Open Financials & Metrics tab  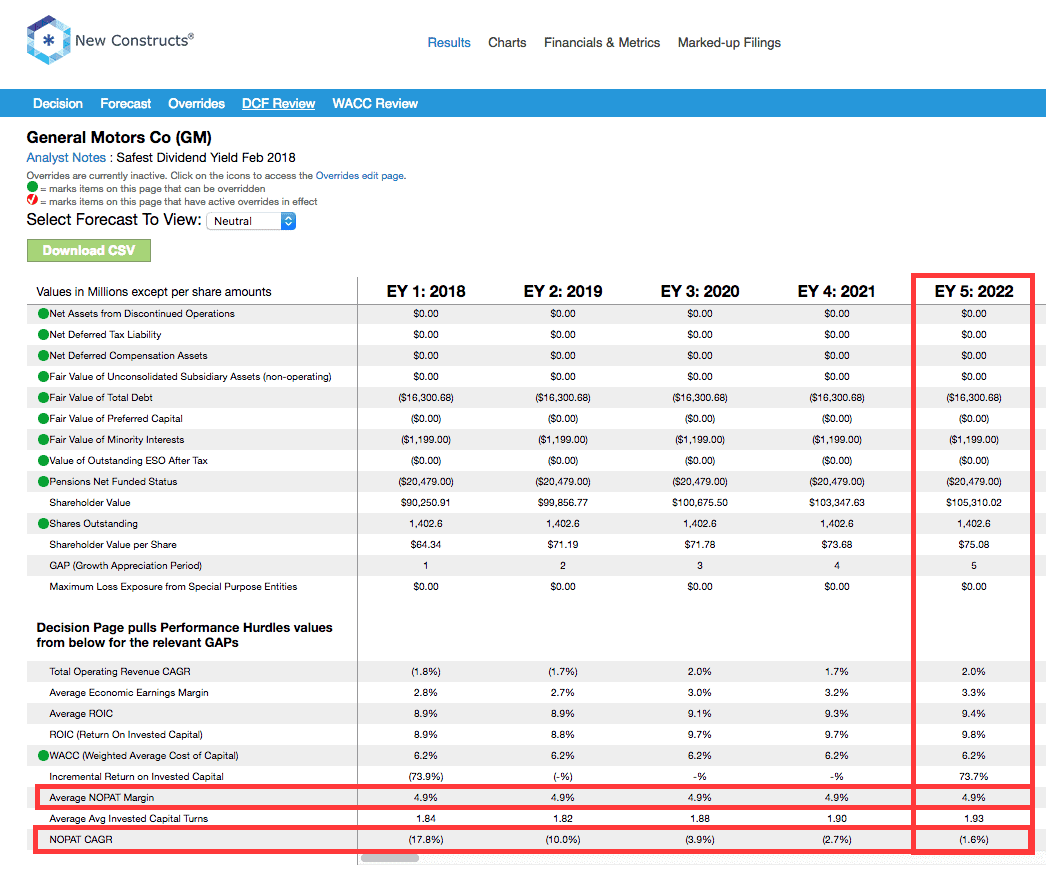[x=602, y=43]
